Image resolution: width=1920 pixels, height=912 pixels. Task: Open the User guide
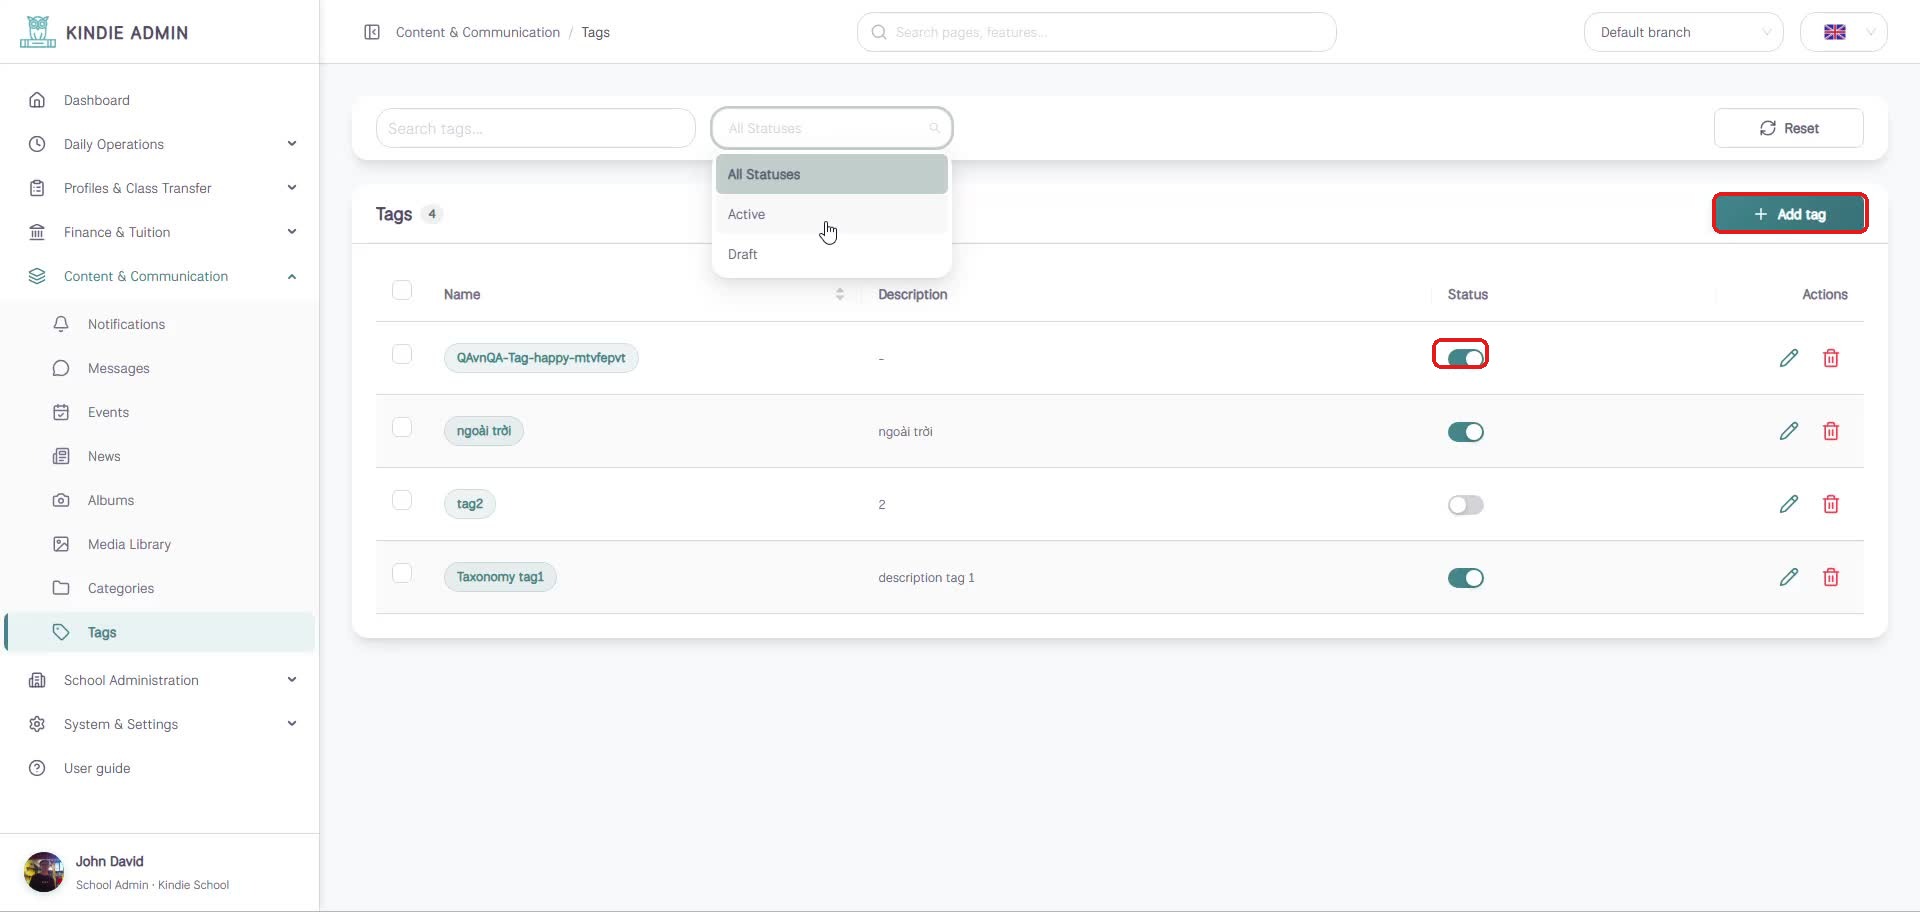[x=97, y=768]
